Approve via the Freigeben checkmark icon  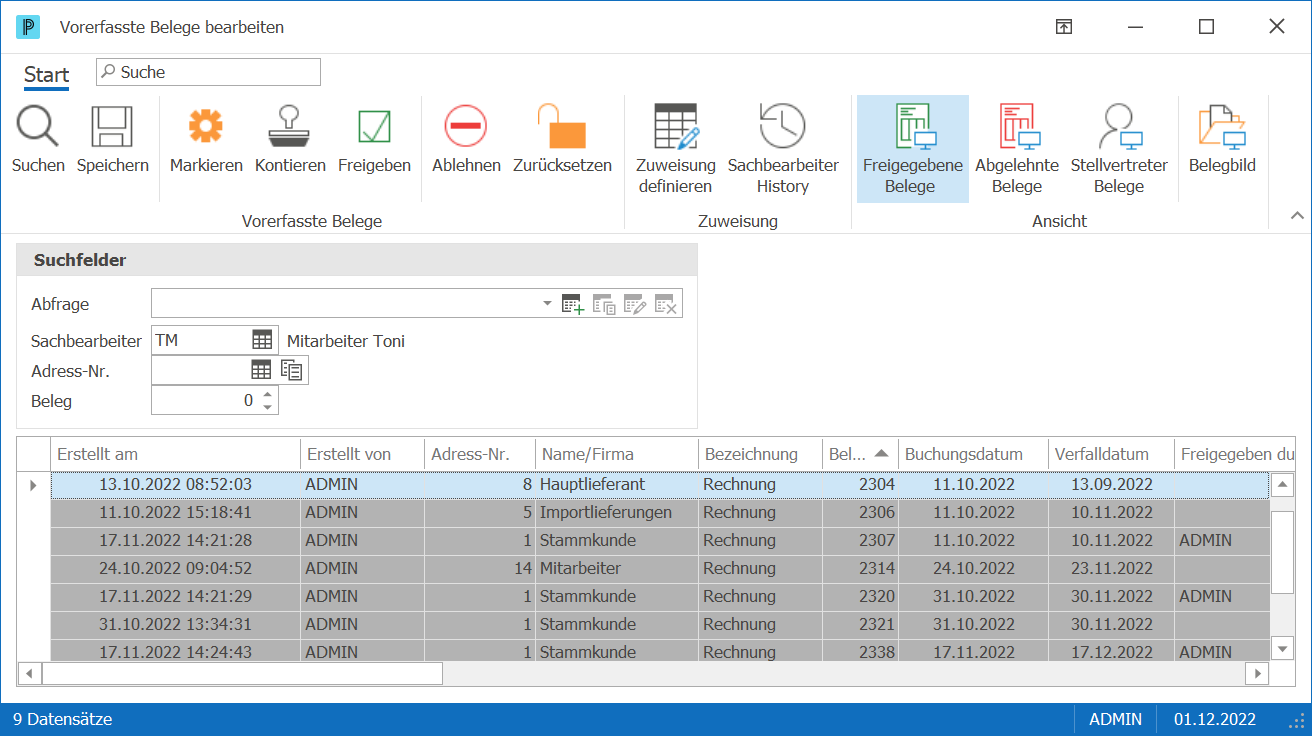(374, 127)
